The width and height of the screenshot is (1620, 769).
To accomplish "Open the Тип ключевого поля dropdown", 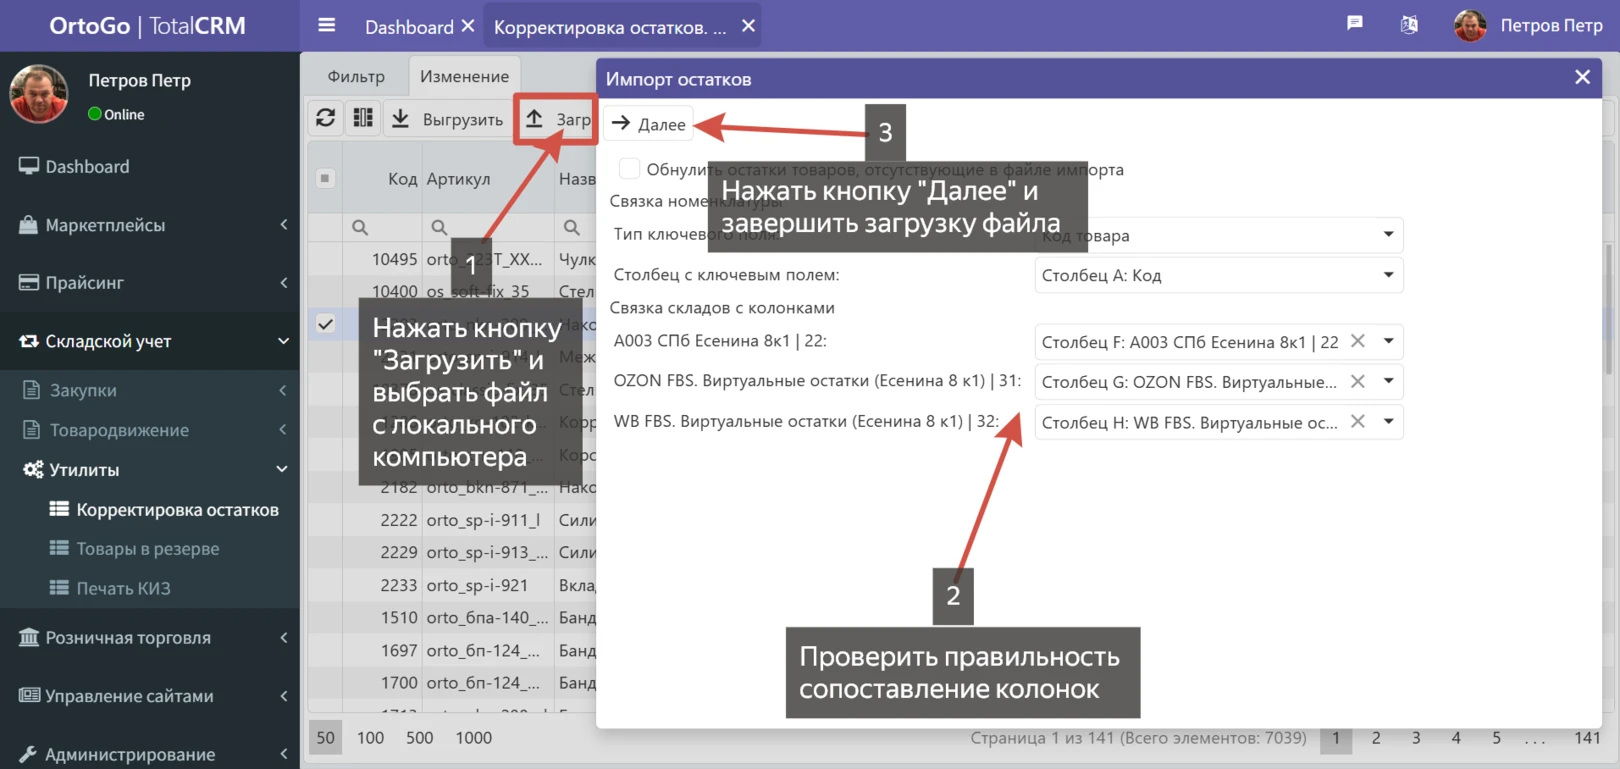I will pos(1388,235).
